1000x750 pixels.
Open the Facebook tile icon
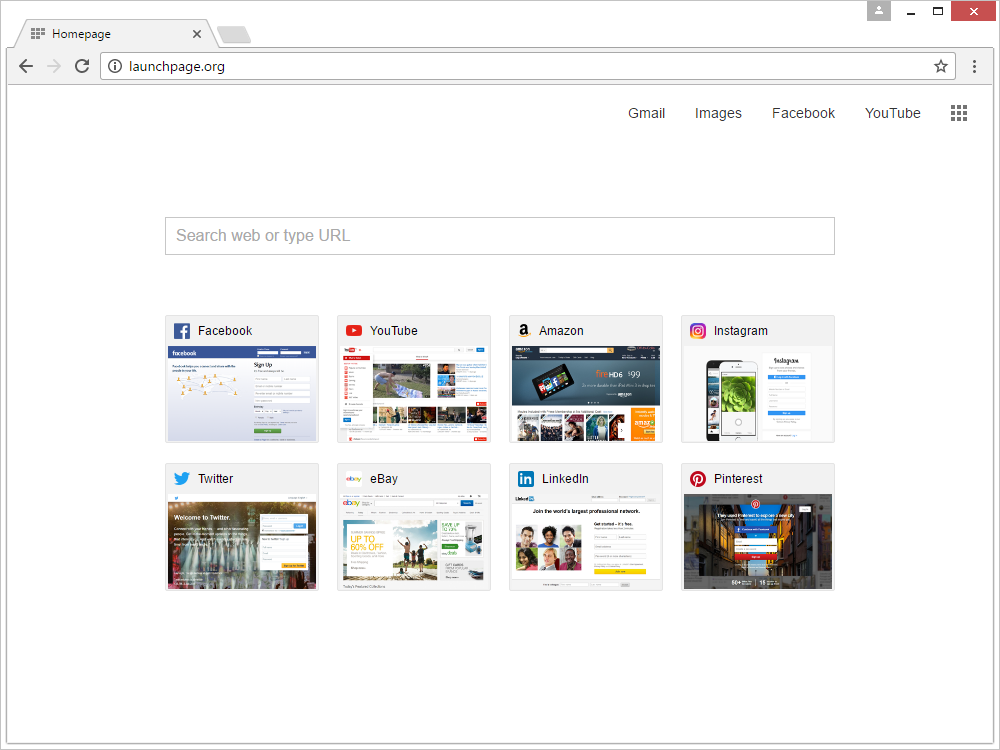coord(182,330)
